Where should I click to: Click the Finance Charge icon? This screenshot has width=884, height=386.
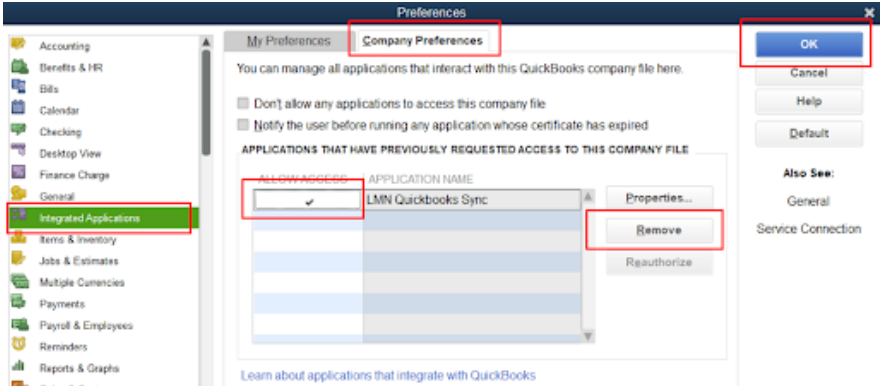[19, 173]
